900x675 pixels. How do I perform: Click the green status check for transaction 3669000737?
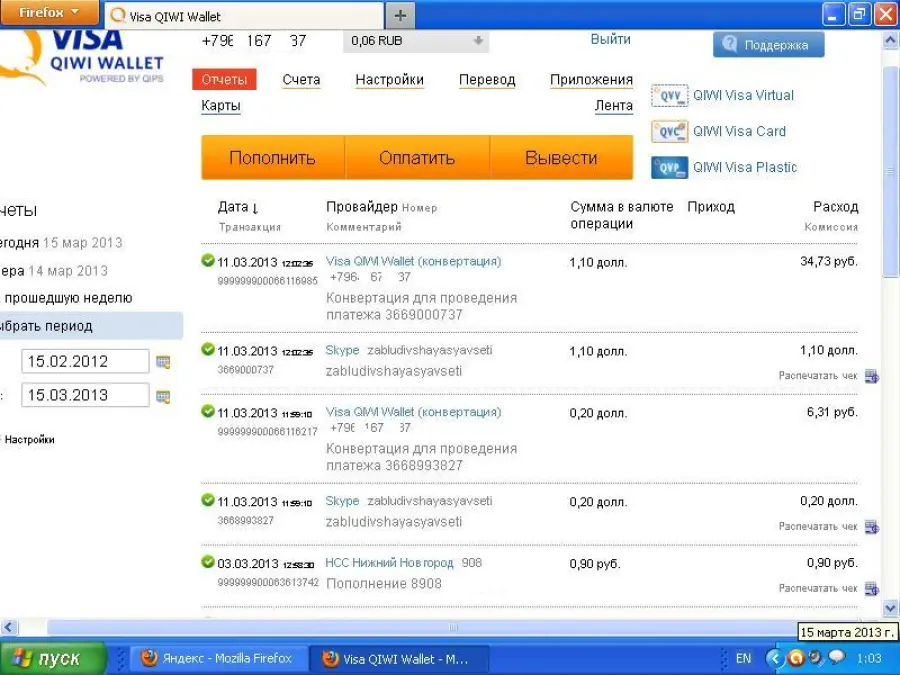208,350
